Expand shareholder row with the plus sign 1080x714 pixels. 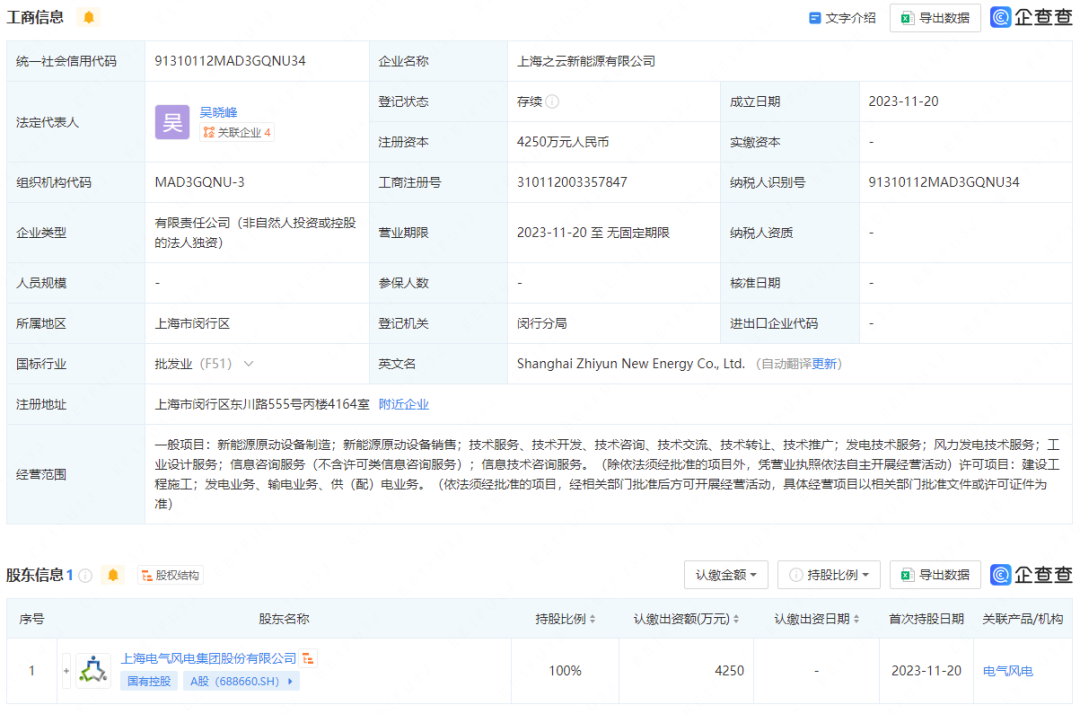point(67,671)
